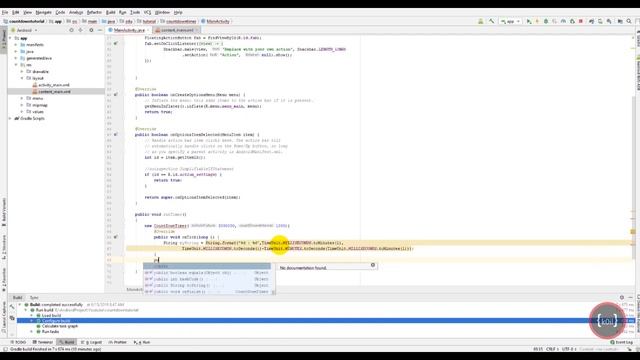Open the Search Everywhere magnifier icon
This screenshot has width=640, height=360.
coord(629,21)
